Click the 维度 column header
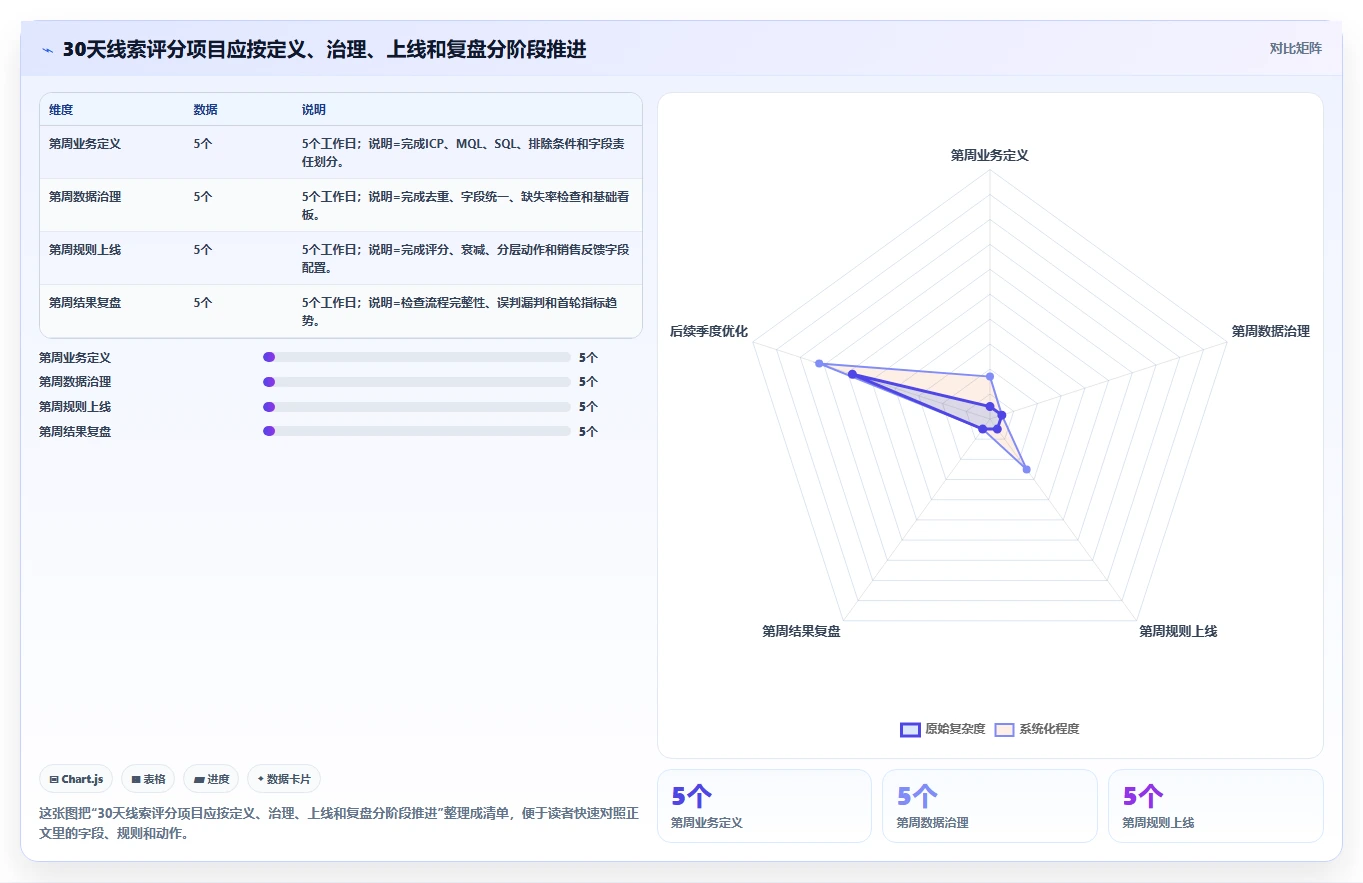Viewport: 1363px width, 883px height. (x=61, y=110)
